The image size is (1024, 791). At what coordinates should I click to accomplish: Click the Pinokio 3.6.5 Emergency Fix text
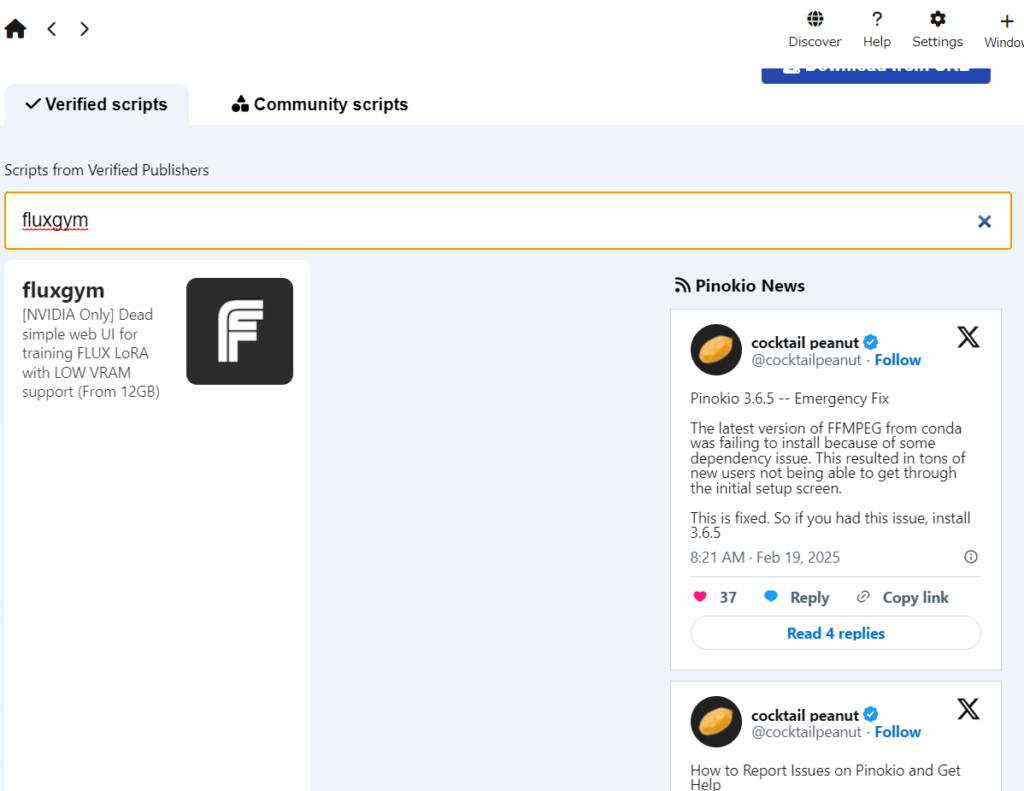pyautogui.click(x=790, y=398)
